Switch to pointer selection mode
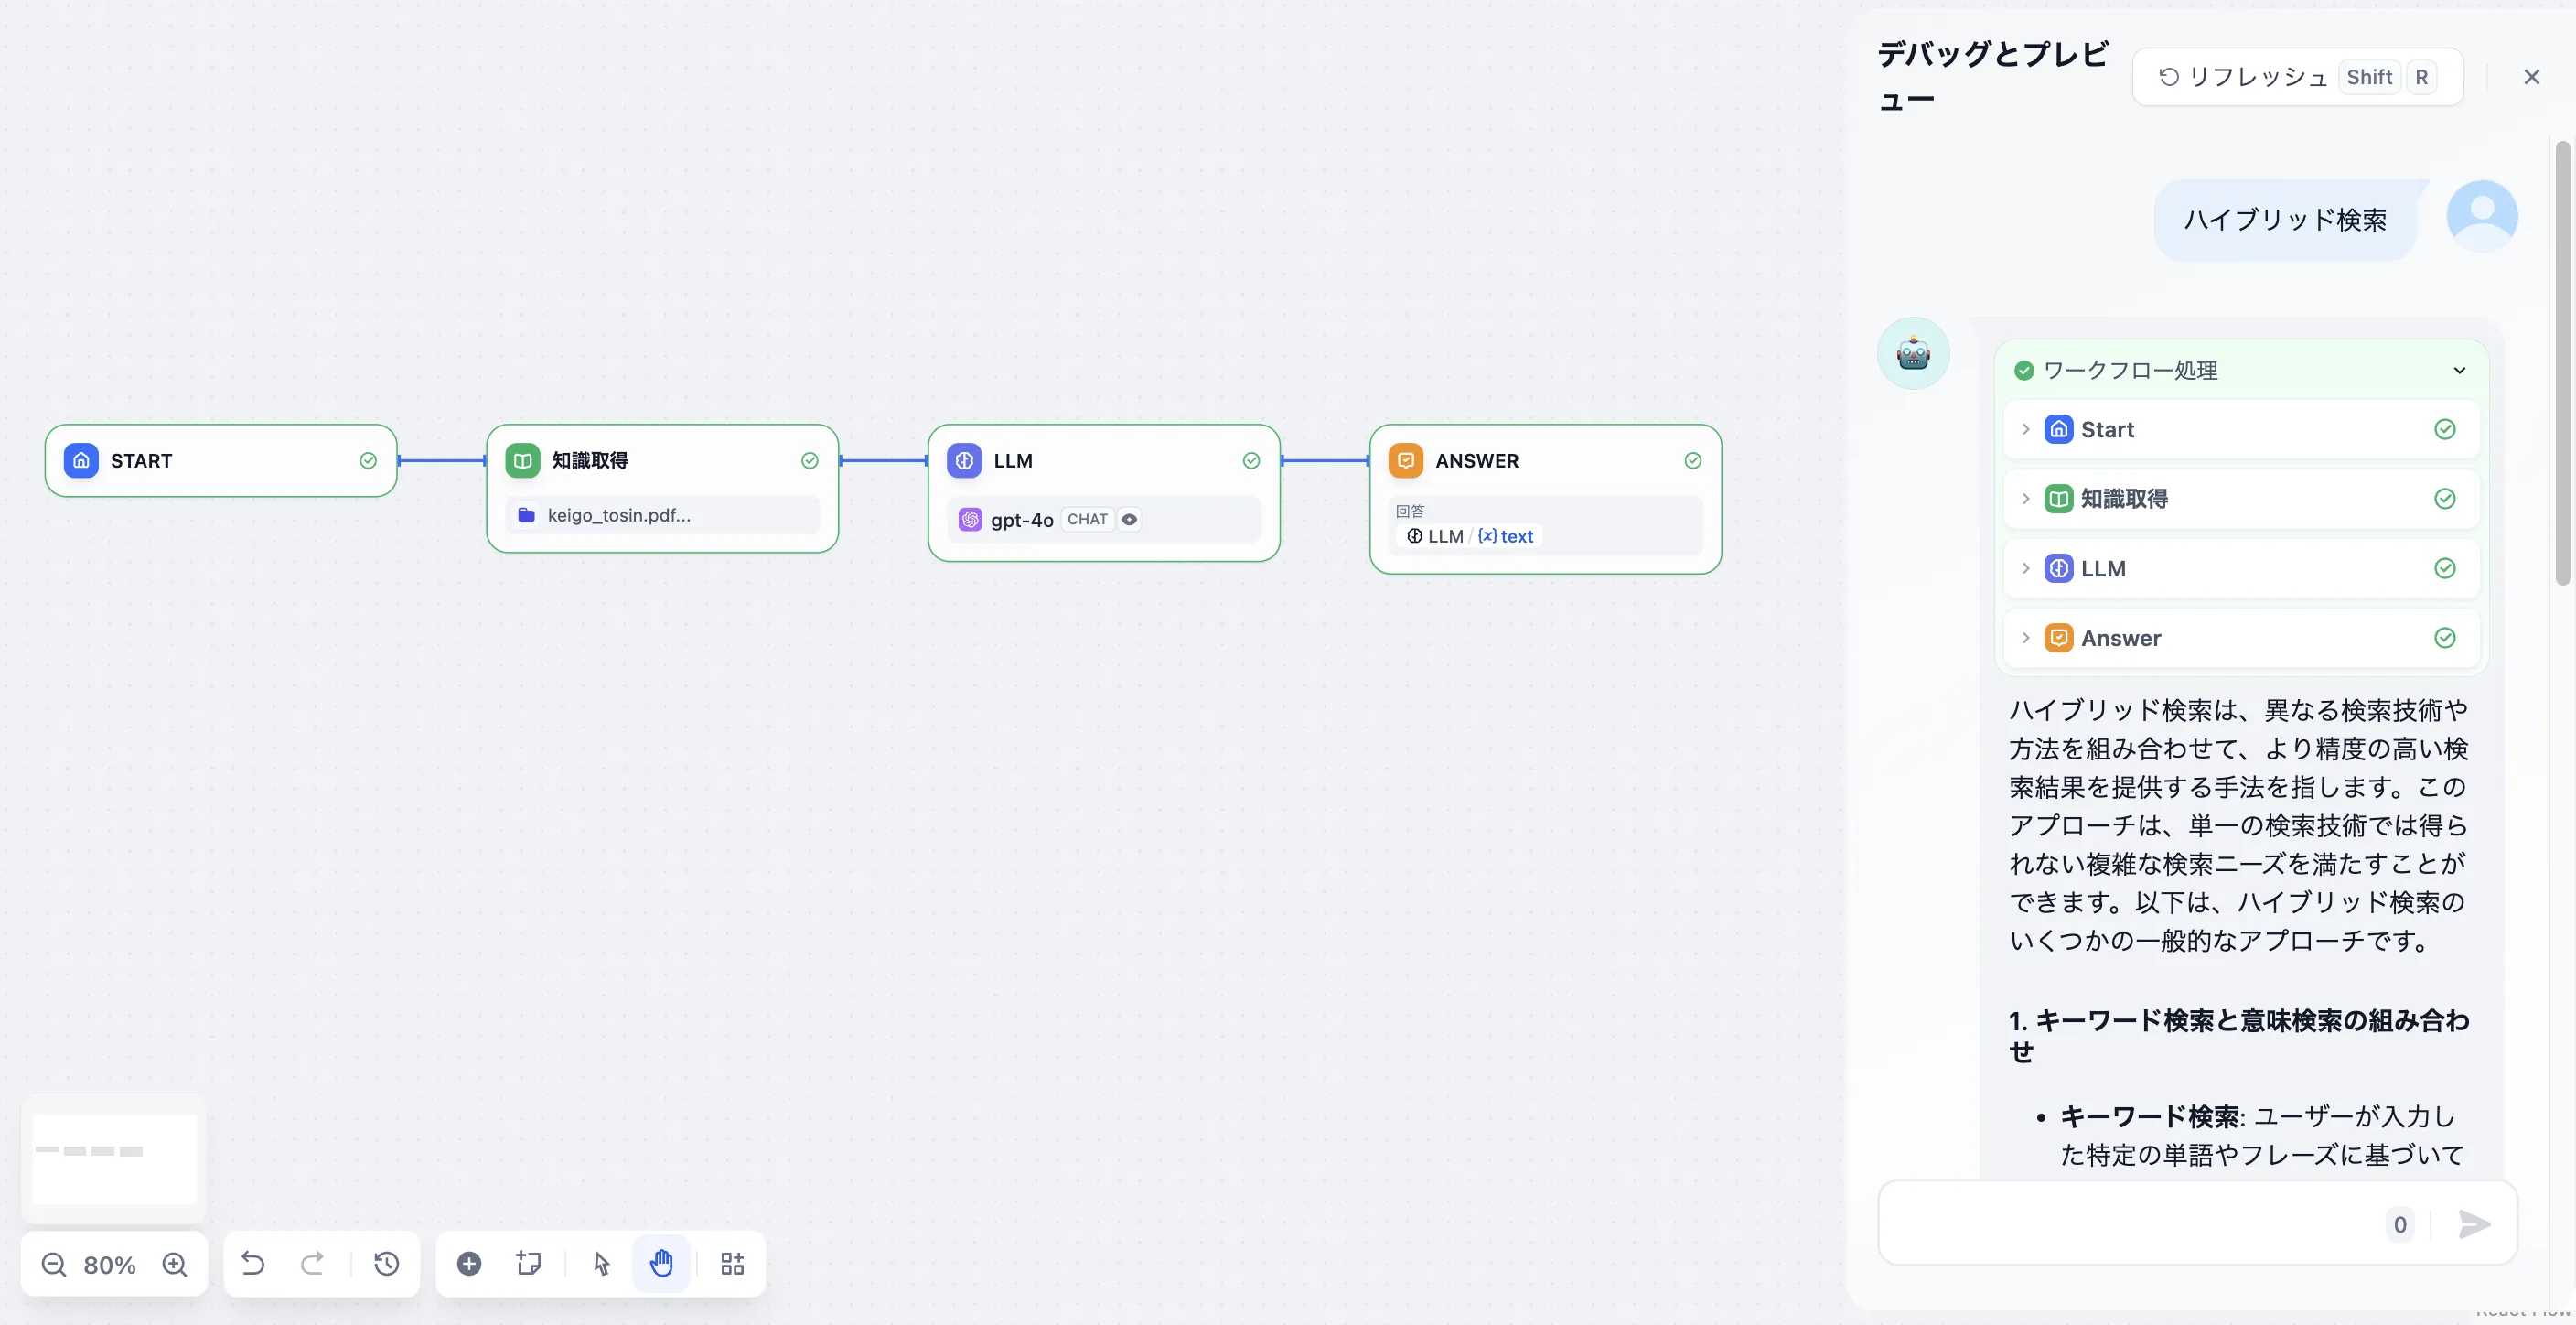Viewport: 2576px width, 1325px height. point(601,1264)
